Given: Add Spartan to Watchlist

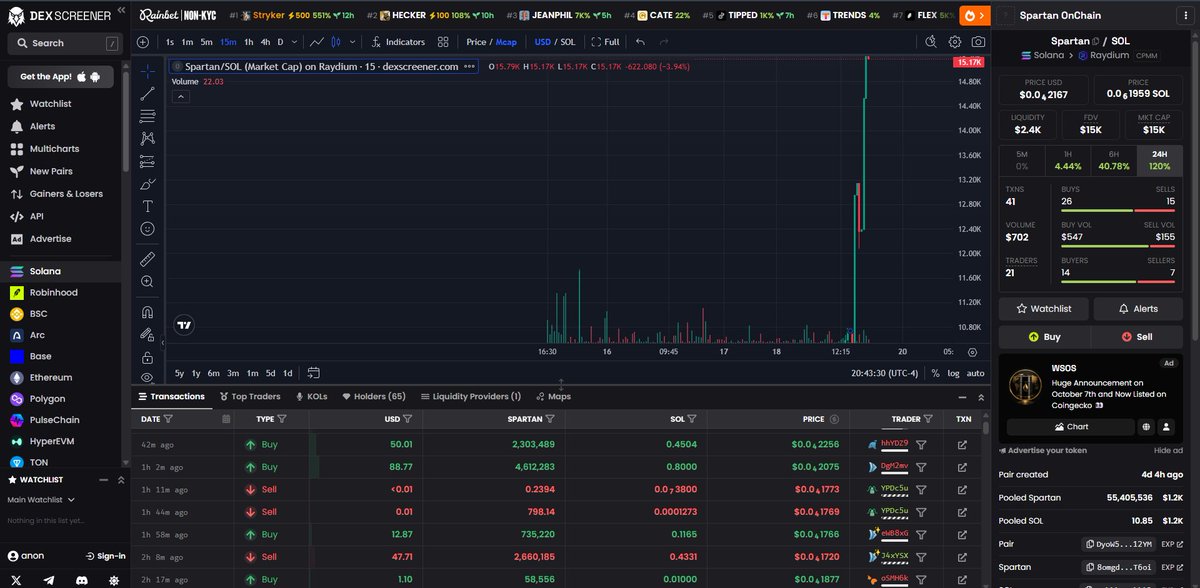Looking at the screenshot, I should pos(1044,309).
